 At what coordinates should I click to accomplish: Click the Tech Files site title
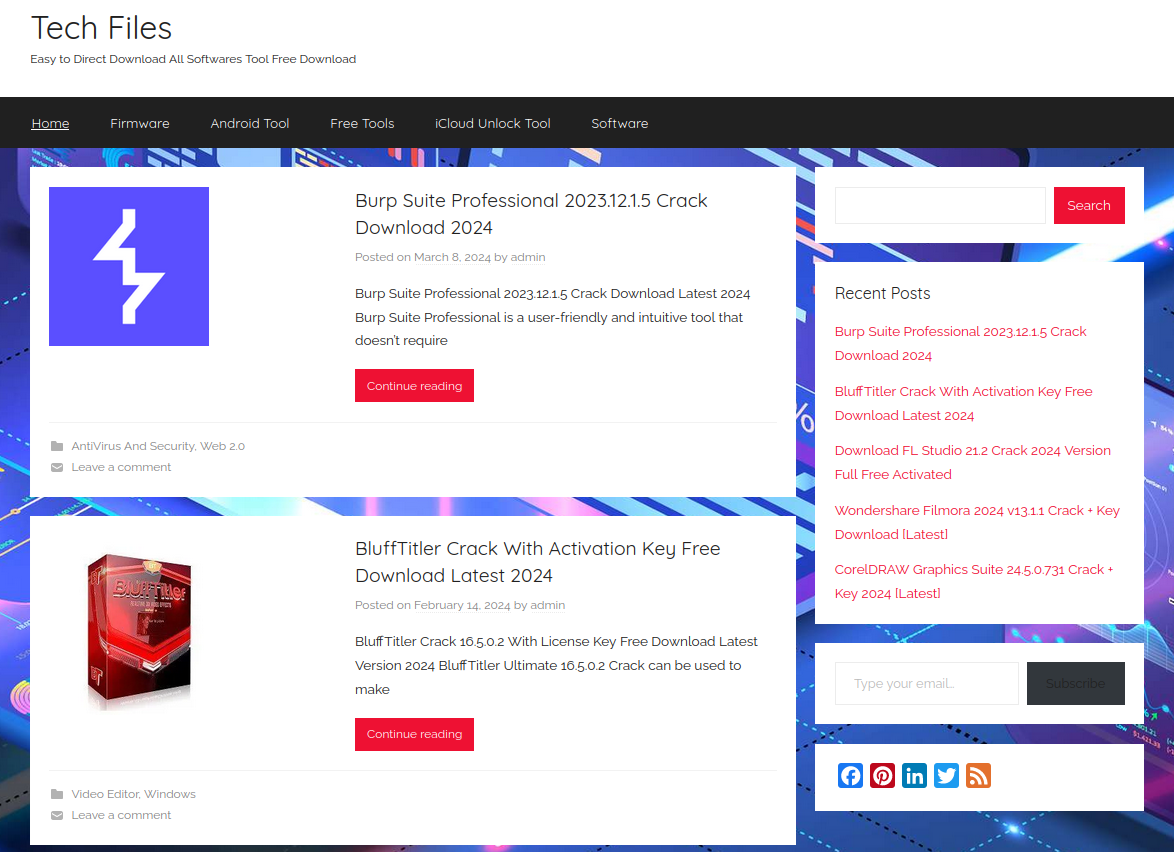coord(101,28)
